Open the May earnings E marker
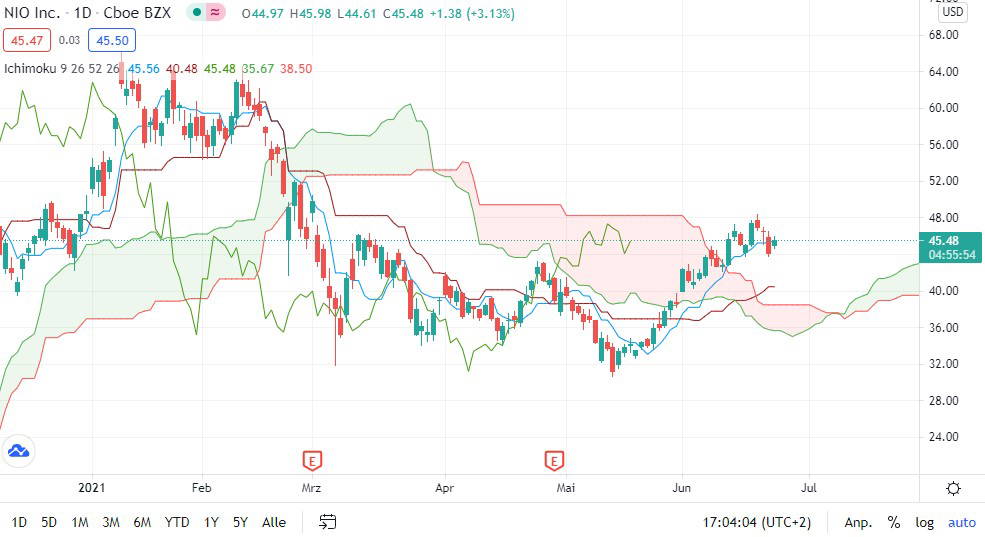Screen dimensions: 985x537 pos(553,460)
